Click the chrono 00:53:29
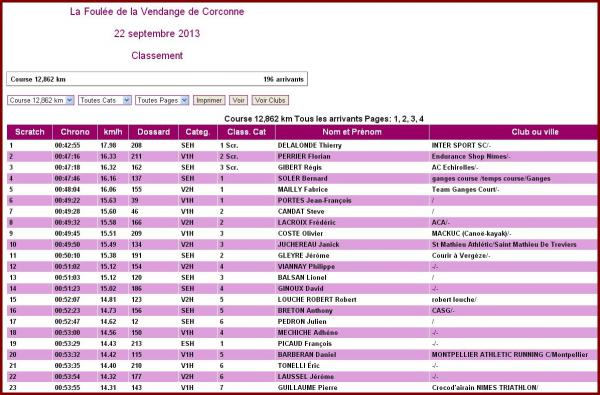The image size is (600, 395). 67,344
